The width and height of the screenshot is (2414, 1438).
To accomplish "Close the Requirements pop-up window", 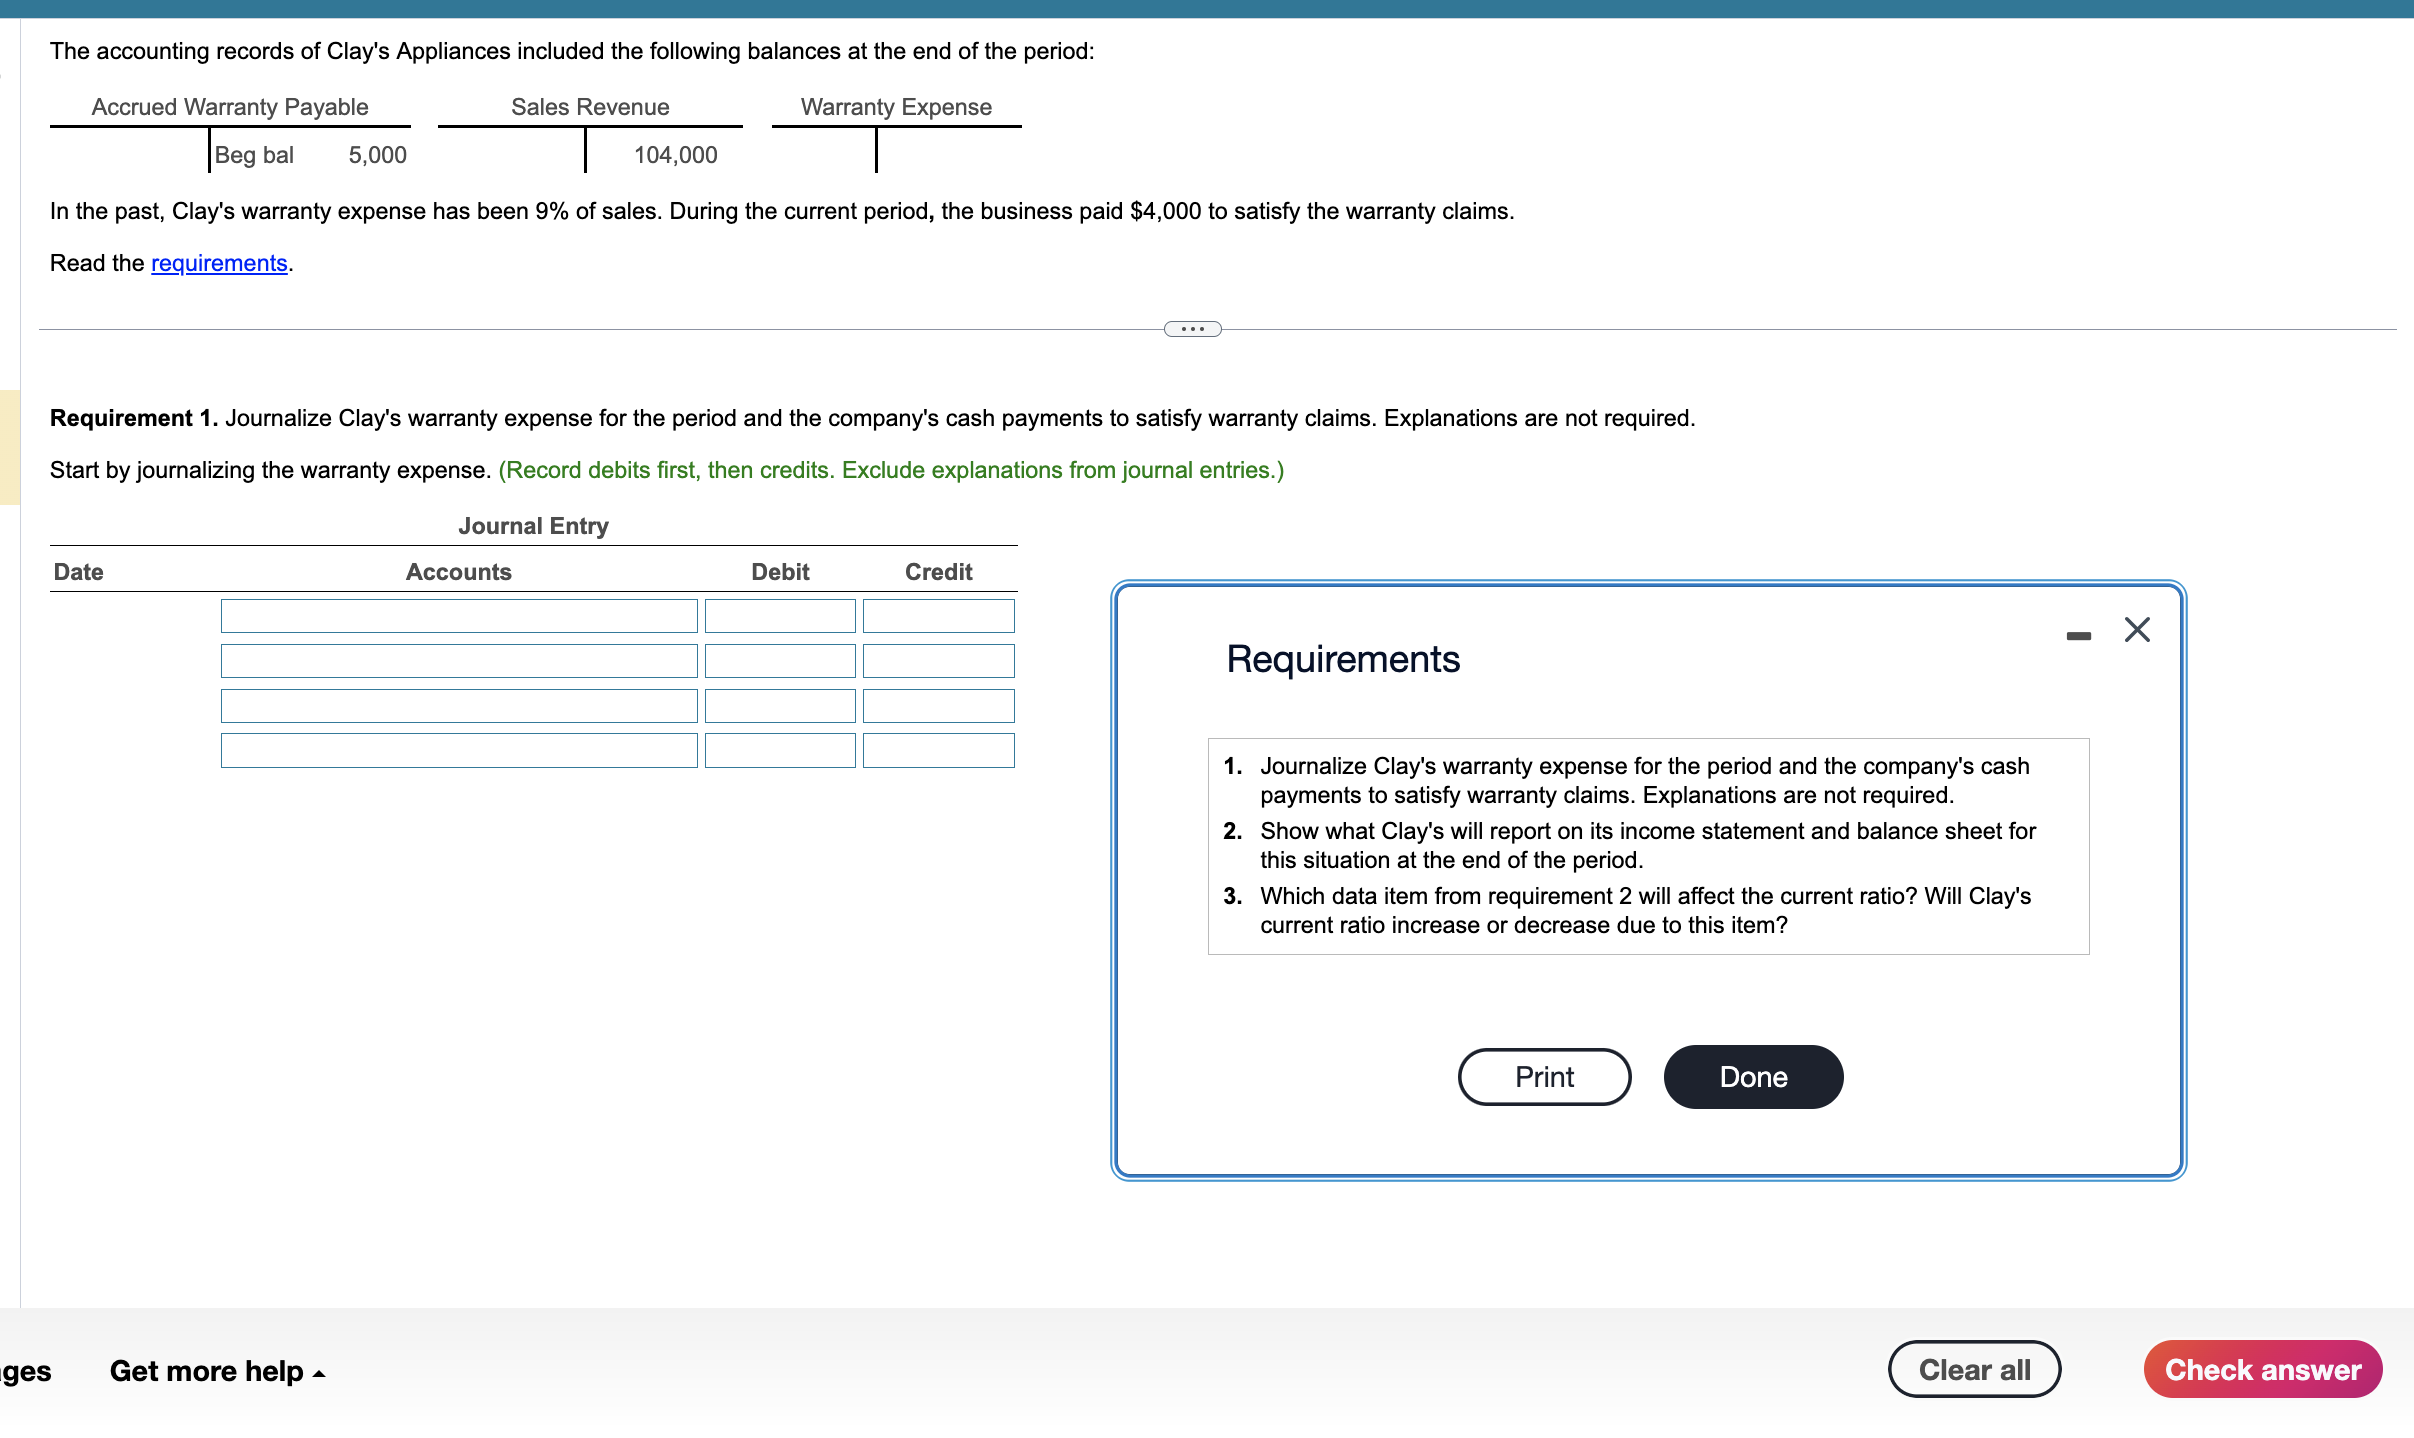I will [x=2136, y=629].
